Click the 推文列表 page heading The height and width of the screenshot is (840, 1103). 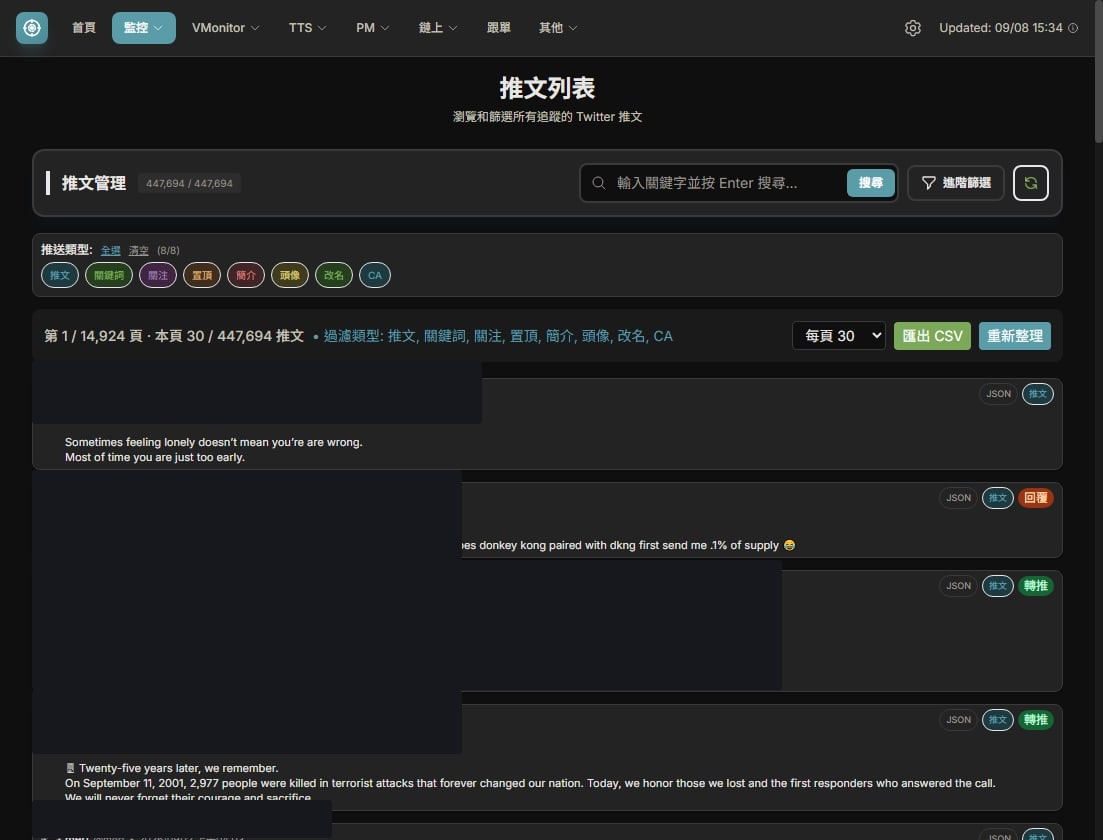[x=547, y=88]
